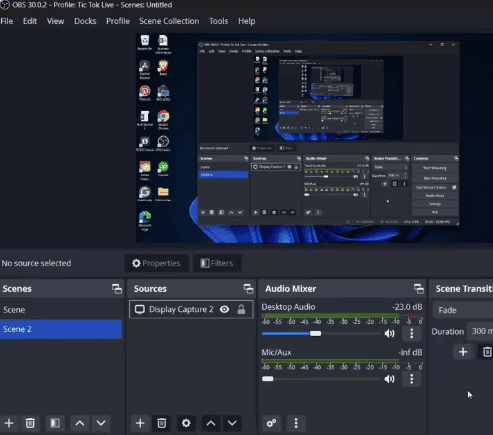Toggle the lock on Display Capture 2
Viewport: 493px width, 435px height.
[x=241, y=309]
